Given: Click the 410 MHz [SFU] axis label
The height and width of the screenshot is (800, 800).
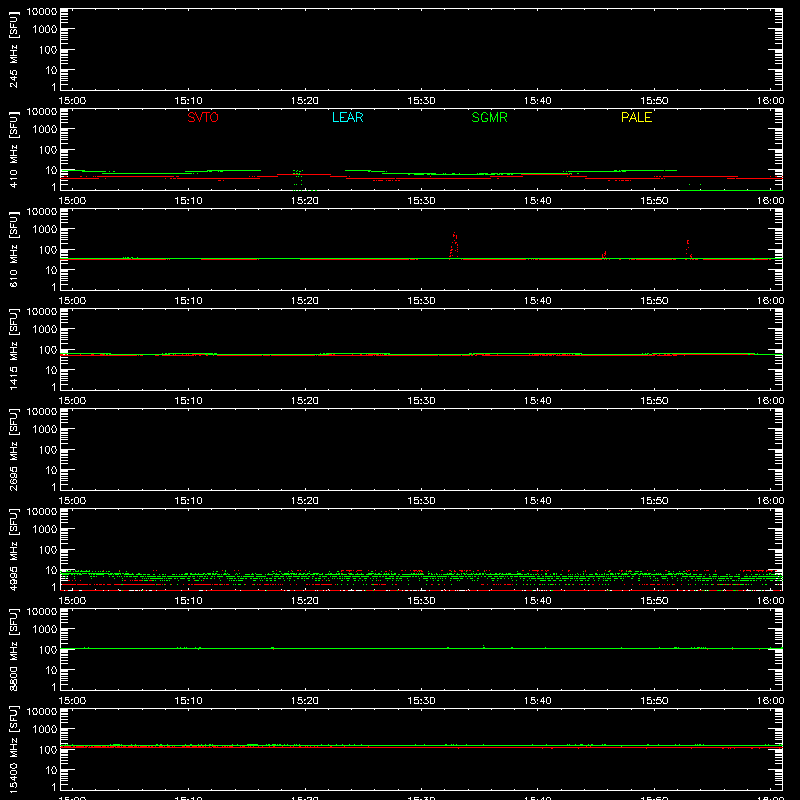Looking at the screenshot, I should click(x=13, y=149).
